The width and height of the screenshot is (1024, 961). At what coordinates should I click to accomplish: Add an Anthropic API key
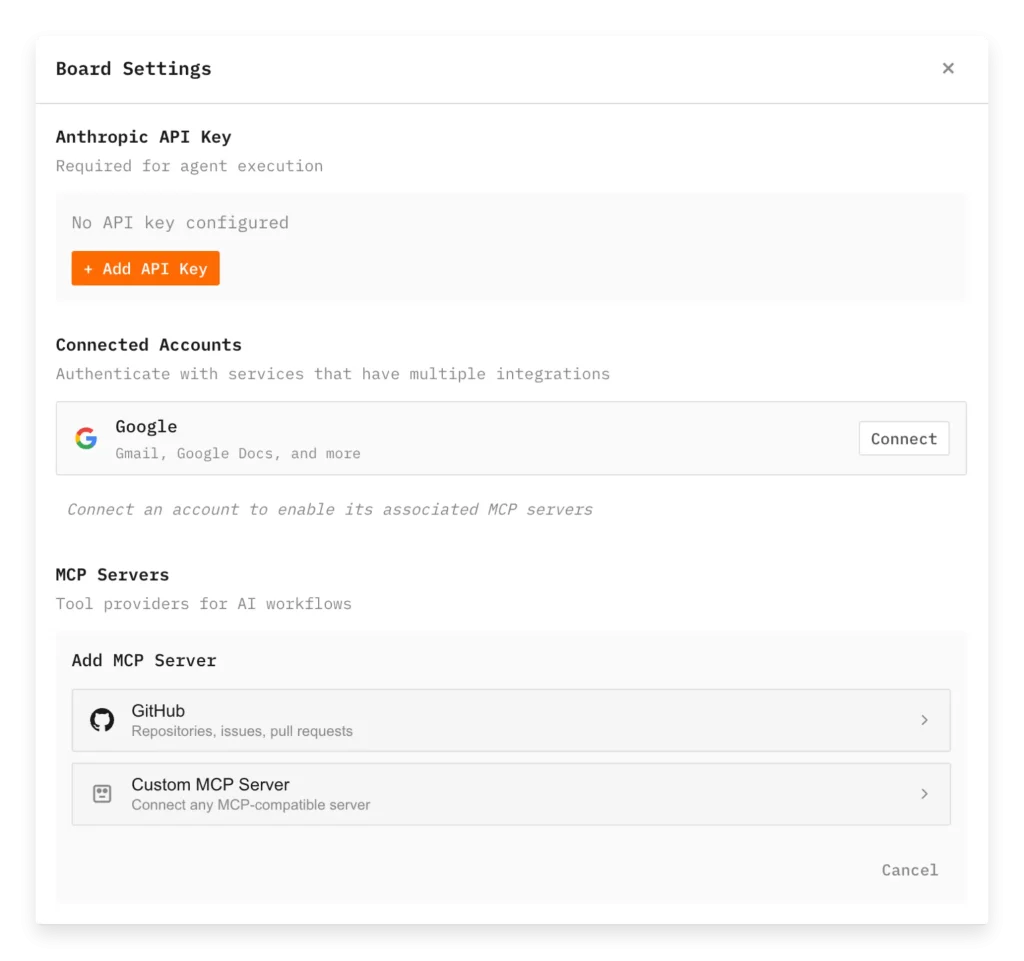click(145, 268)
